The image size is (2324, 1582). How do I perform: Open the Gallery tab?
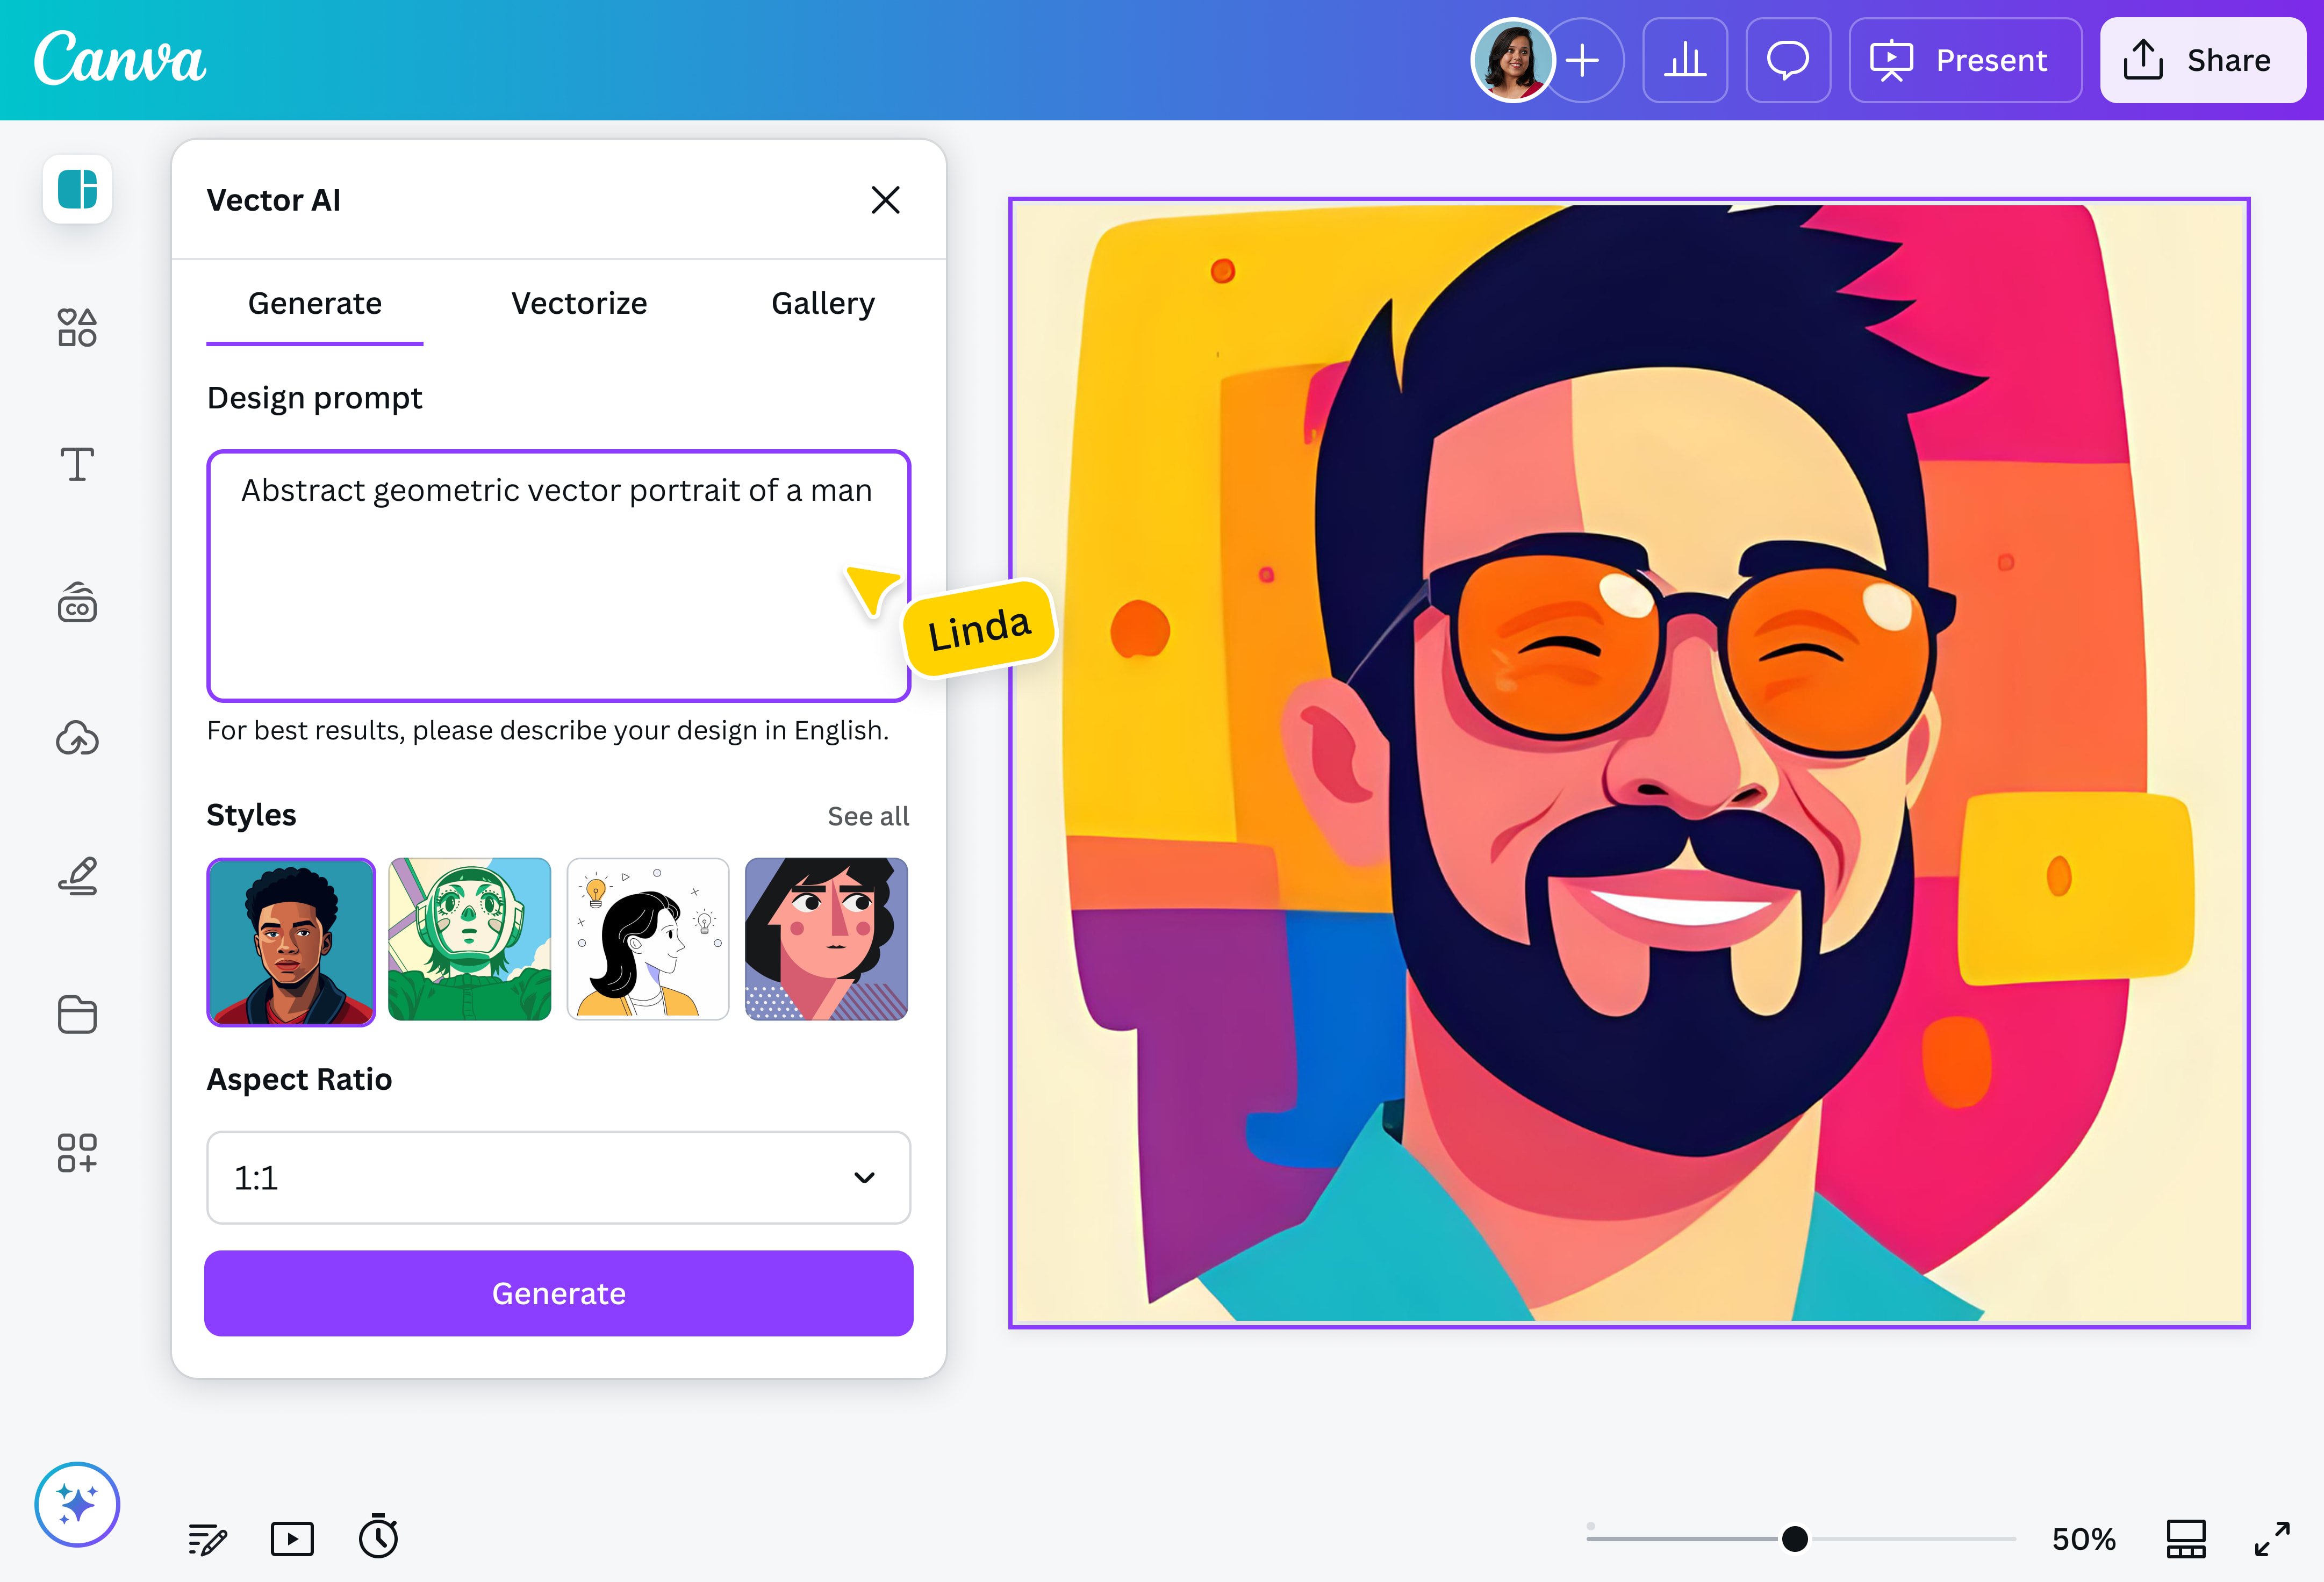point(822,303)
